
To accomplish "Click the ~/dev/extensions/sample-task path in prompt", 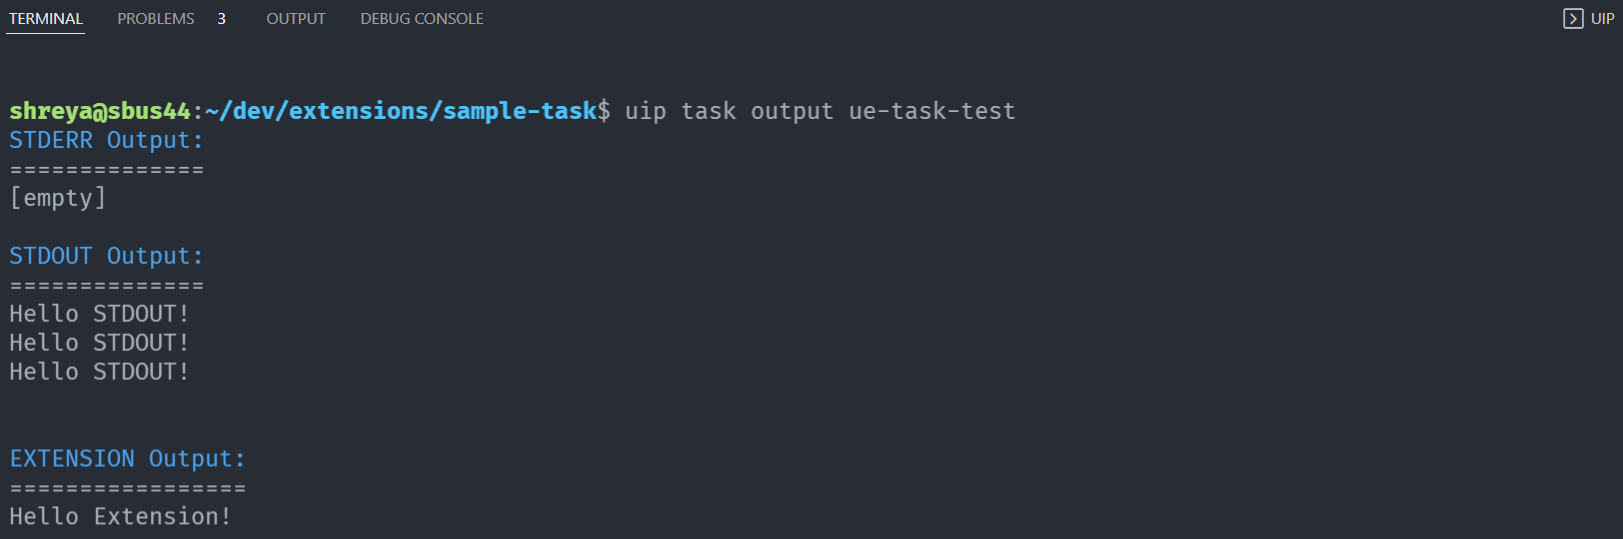I will point(400,111).
